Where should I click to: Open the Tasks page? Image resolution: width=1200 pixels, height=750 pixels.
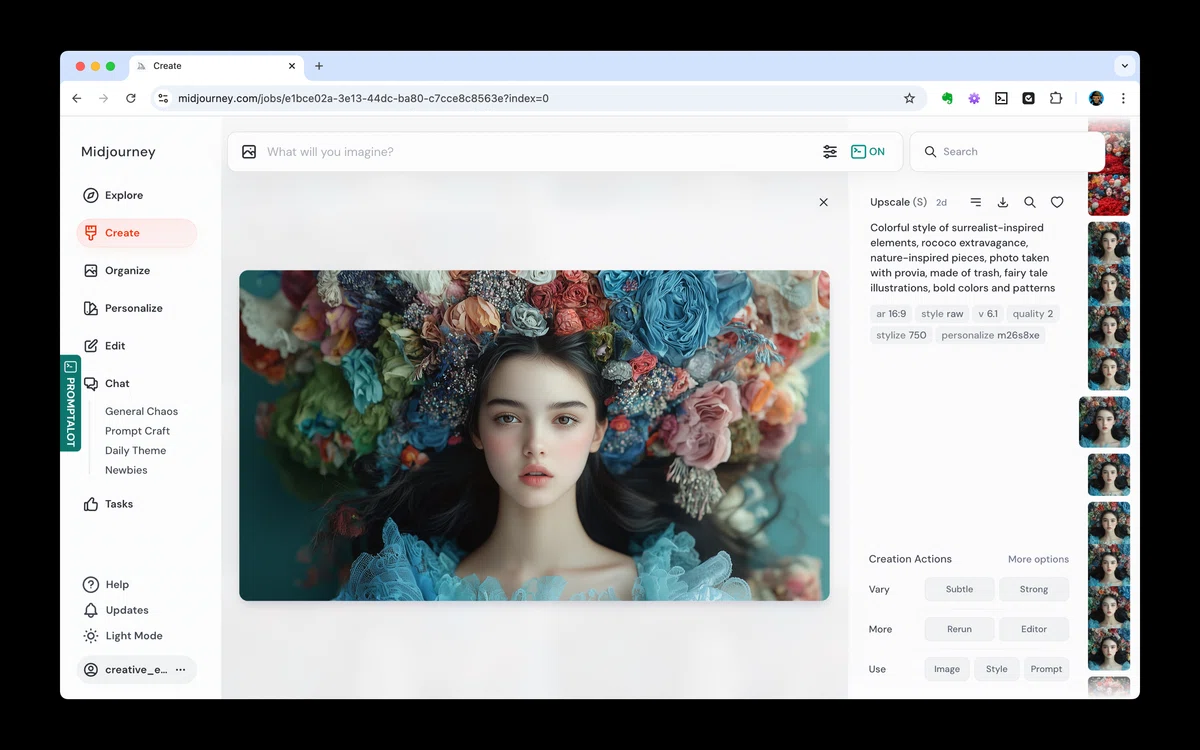pyautogui.click(x=108, y=504)
